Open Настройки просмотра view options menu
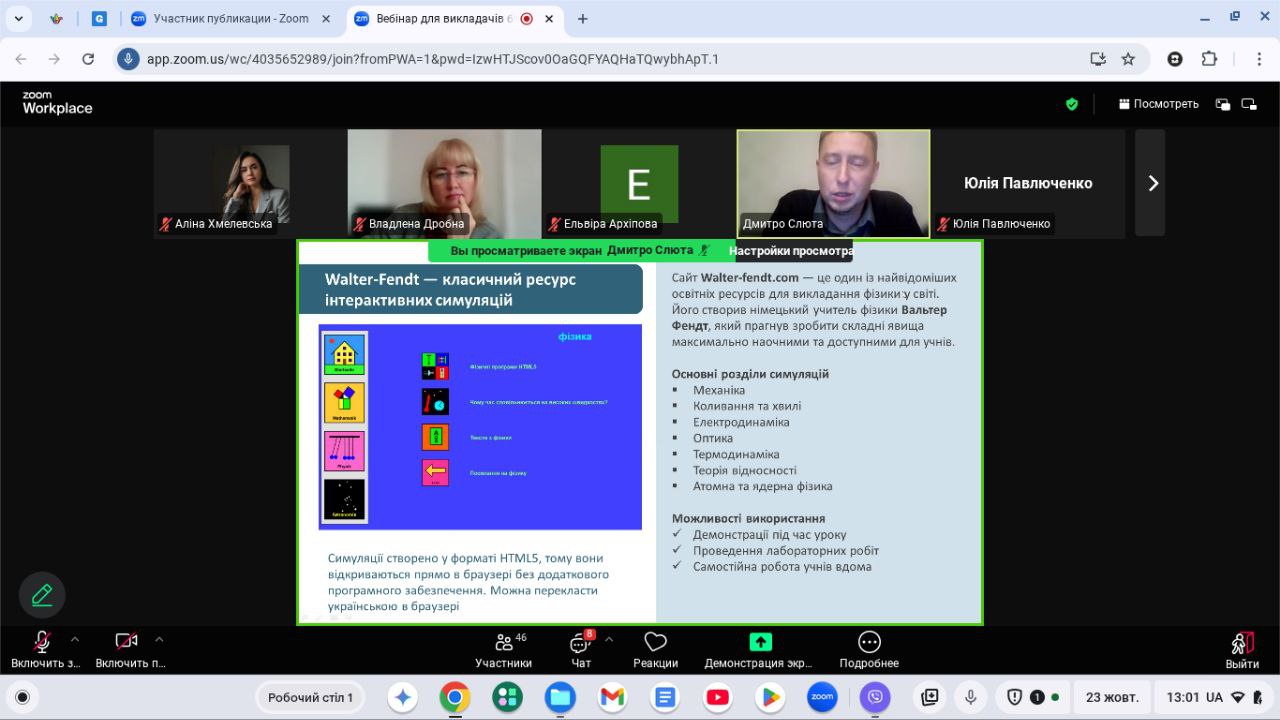The width and height of the screenshot is (1280, 720). pos(790,251)
